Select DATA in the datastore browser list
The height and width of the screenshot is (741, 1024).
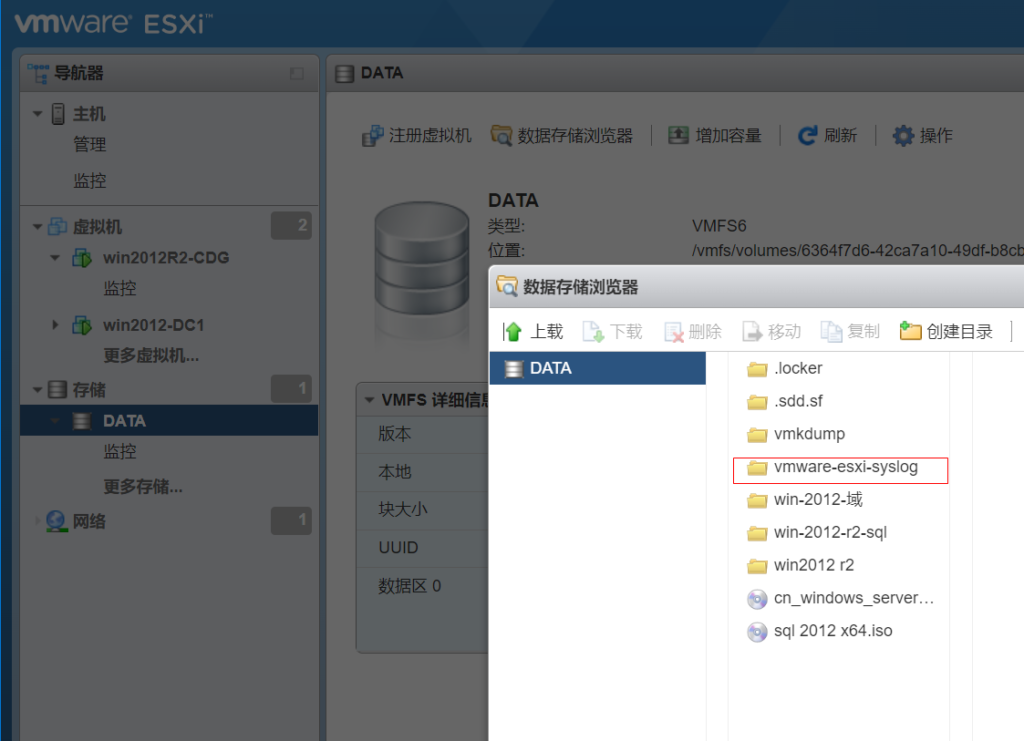tap(598, 368)
